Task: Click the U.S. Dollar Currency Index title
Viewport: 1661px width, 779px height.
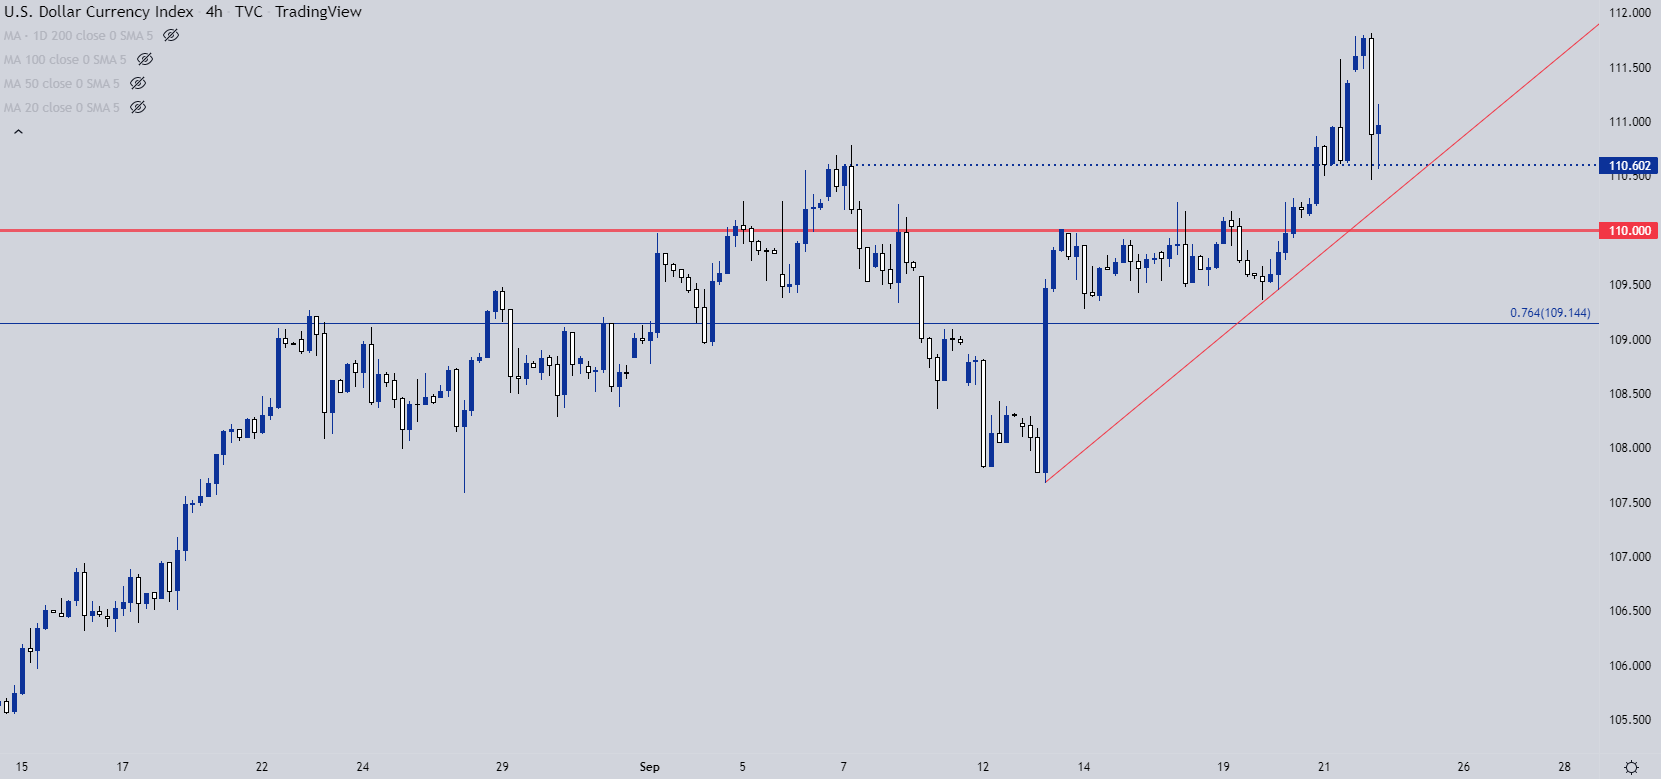Action: 99,12
